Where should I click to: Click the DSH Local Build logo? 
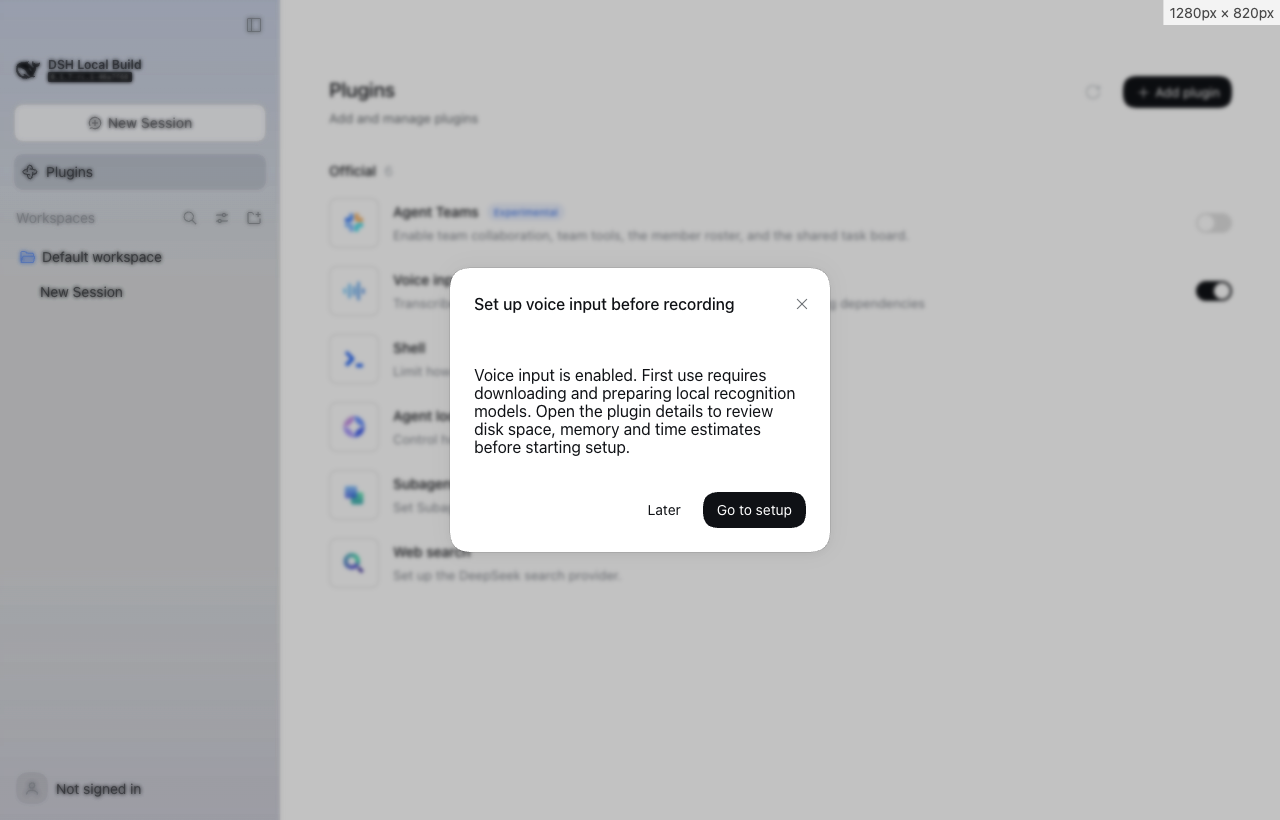tap(28, 70)
